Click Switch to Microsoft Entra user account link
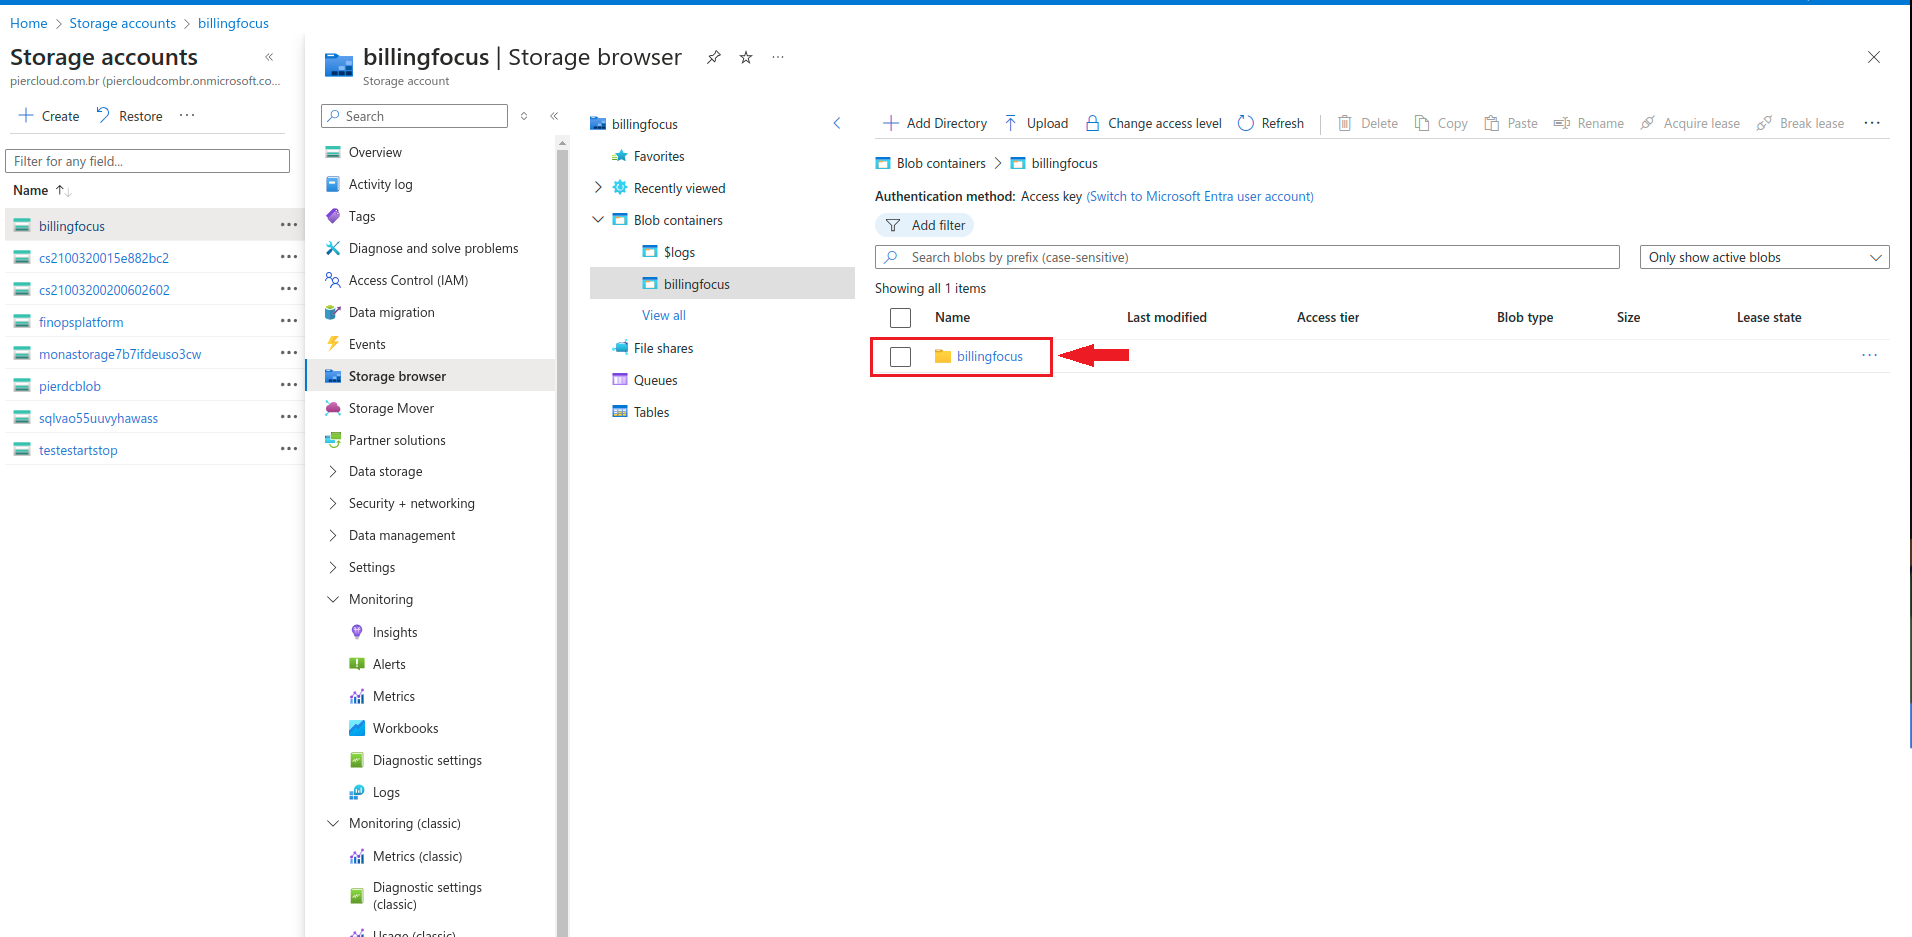The height and width of the screenshot is (937, 1912). tap(1200, 196)
